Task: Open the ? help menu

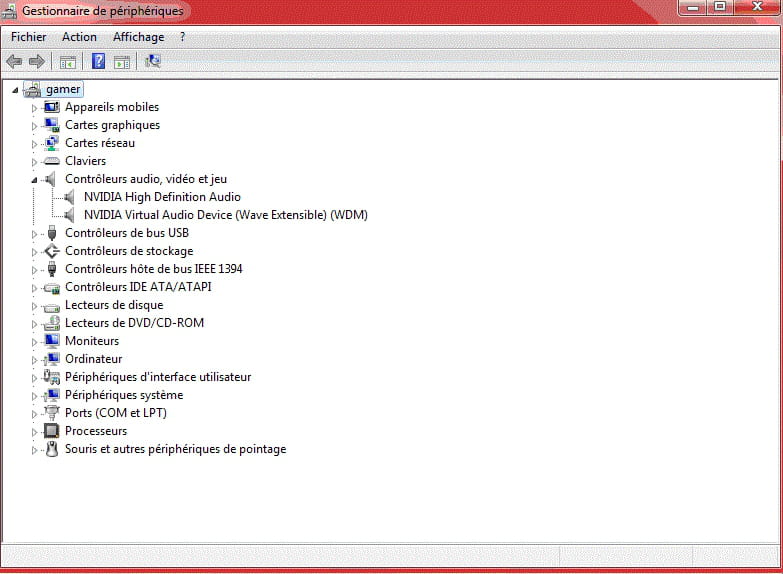Action: [182, 37]
